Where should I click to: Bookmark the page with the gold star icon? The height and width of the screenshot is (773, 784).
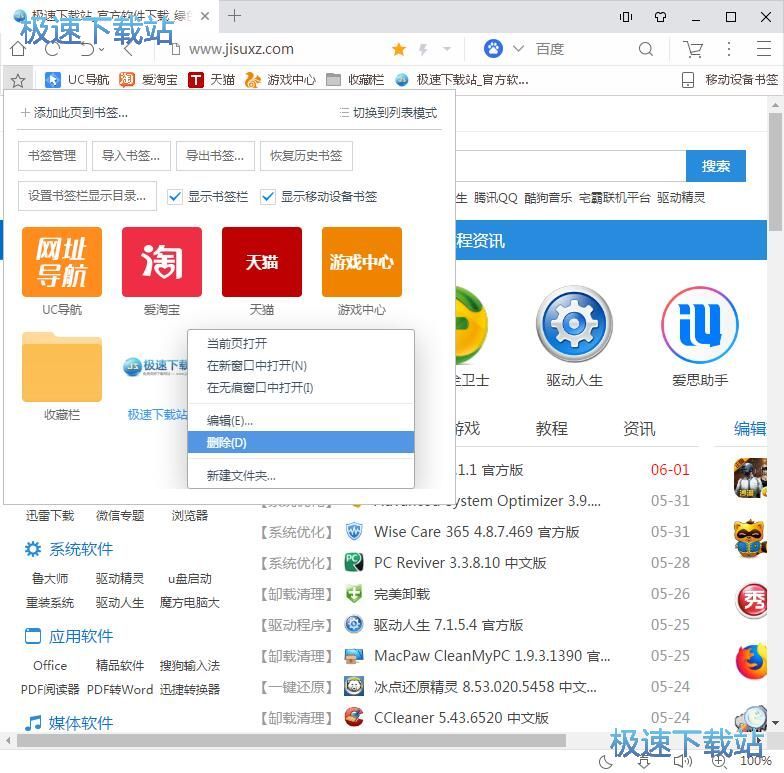point(399,49)
